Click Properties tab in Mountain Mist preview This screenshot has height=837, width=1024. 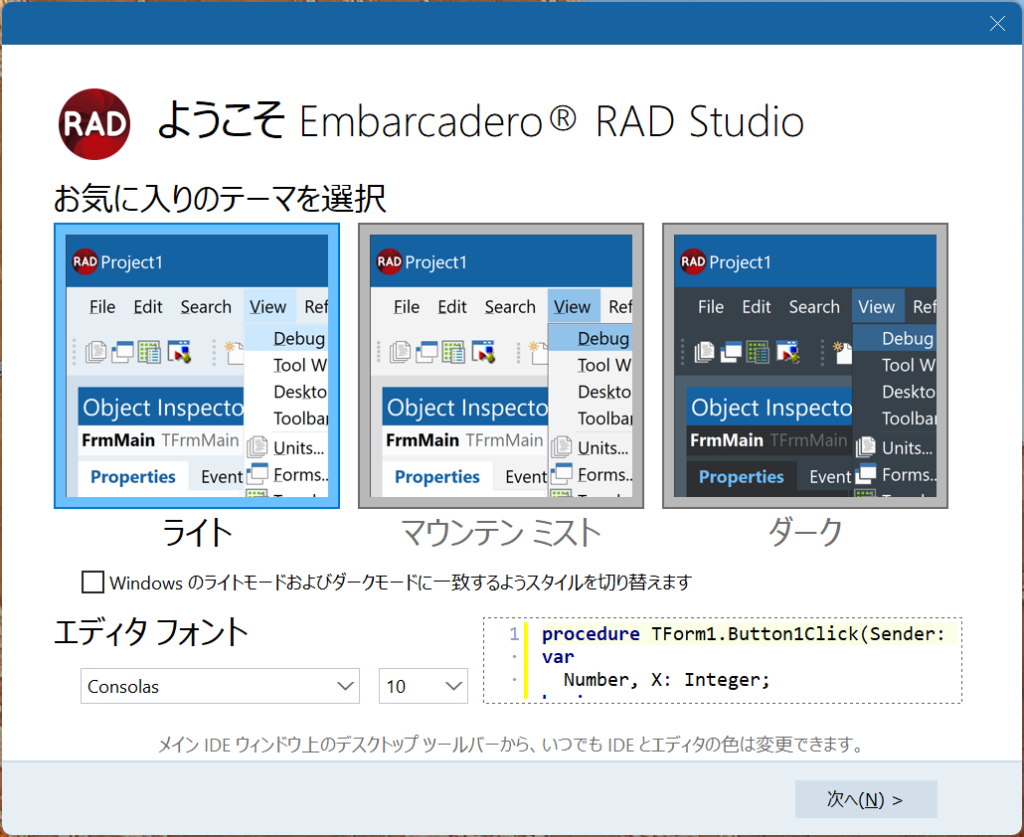tap(437, 477)
